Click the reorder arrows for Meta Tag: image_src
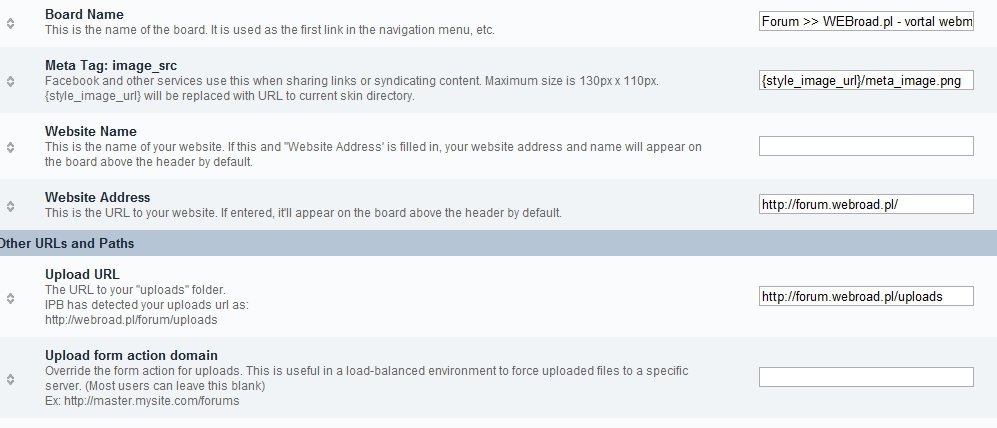 point(10,81)
